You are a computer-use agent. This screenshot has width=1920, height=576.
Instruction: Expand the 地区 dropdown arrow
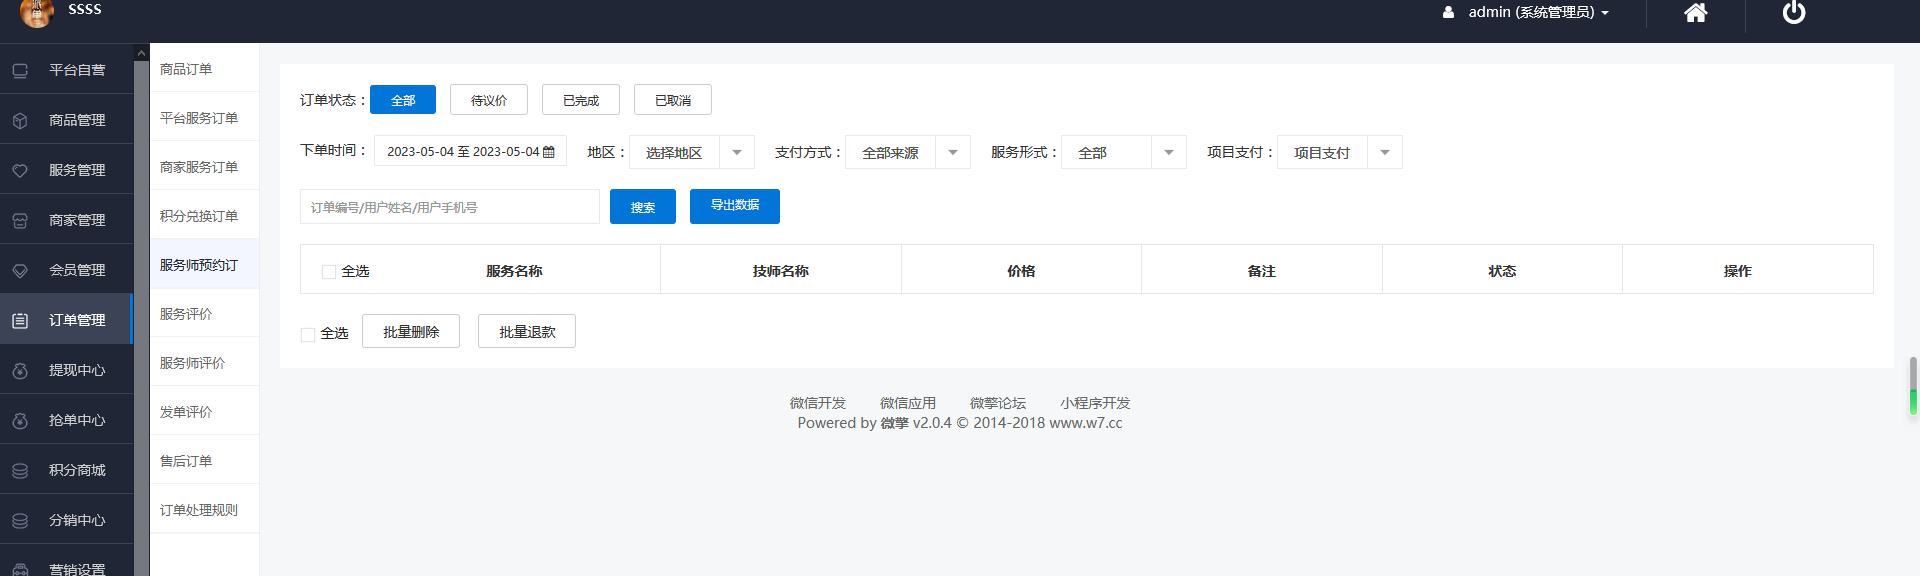coord(737,152)
